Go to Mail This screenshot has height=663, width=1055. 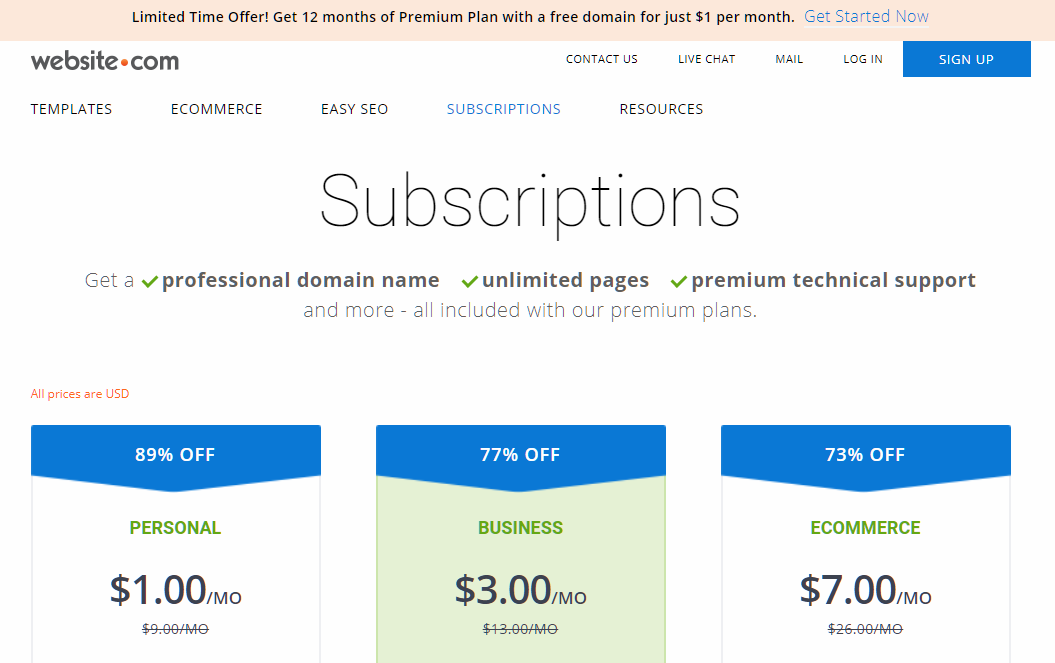pyautogui.click(x=789, y=59)
